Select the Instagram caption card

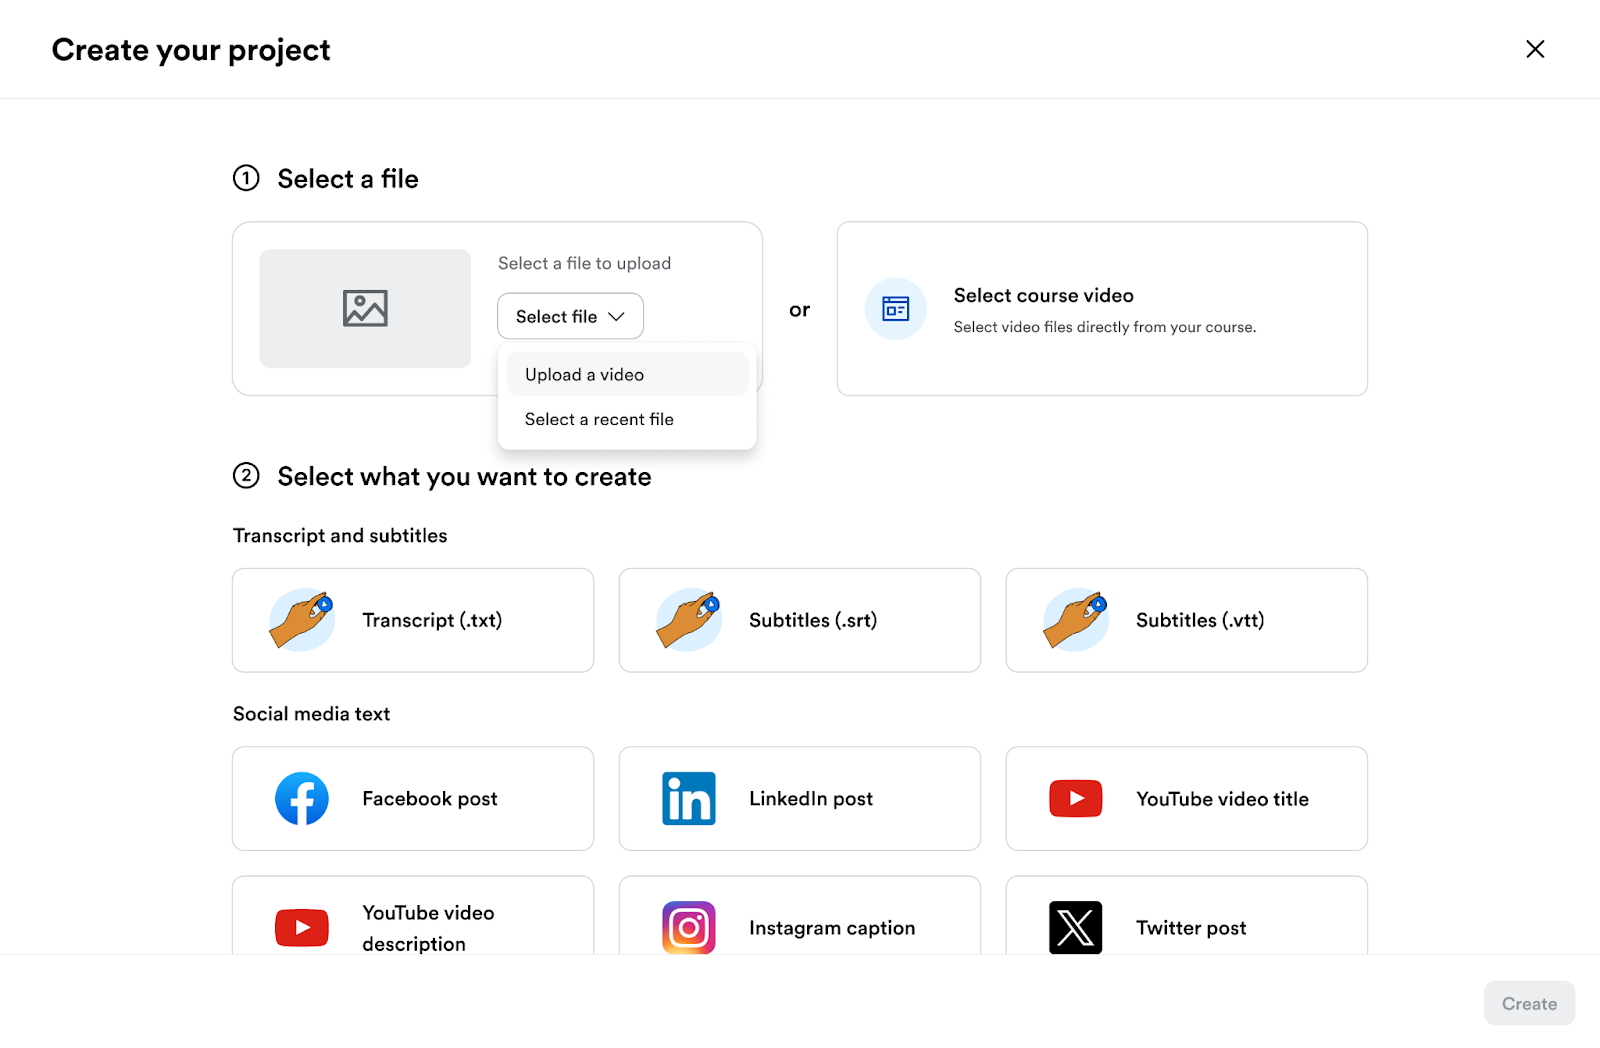pyautogui.click(x=800, y=915)
